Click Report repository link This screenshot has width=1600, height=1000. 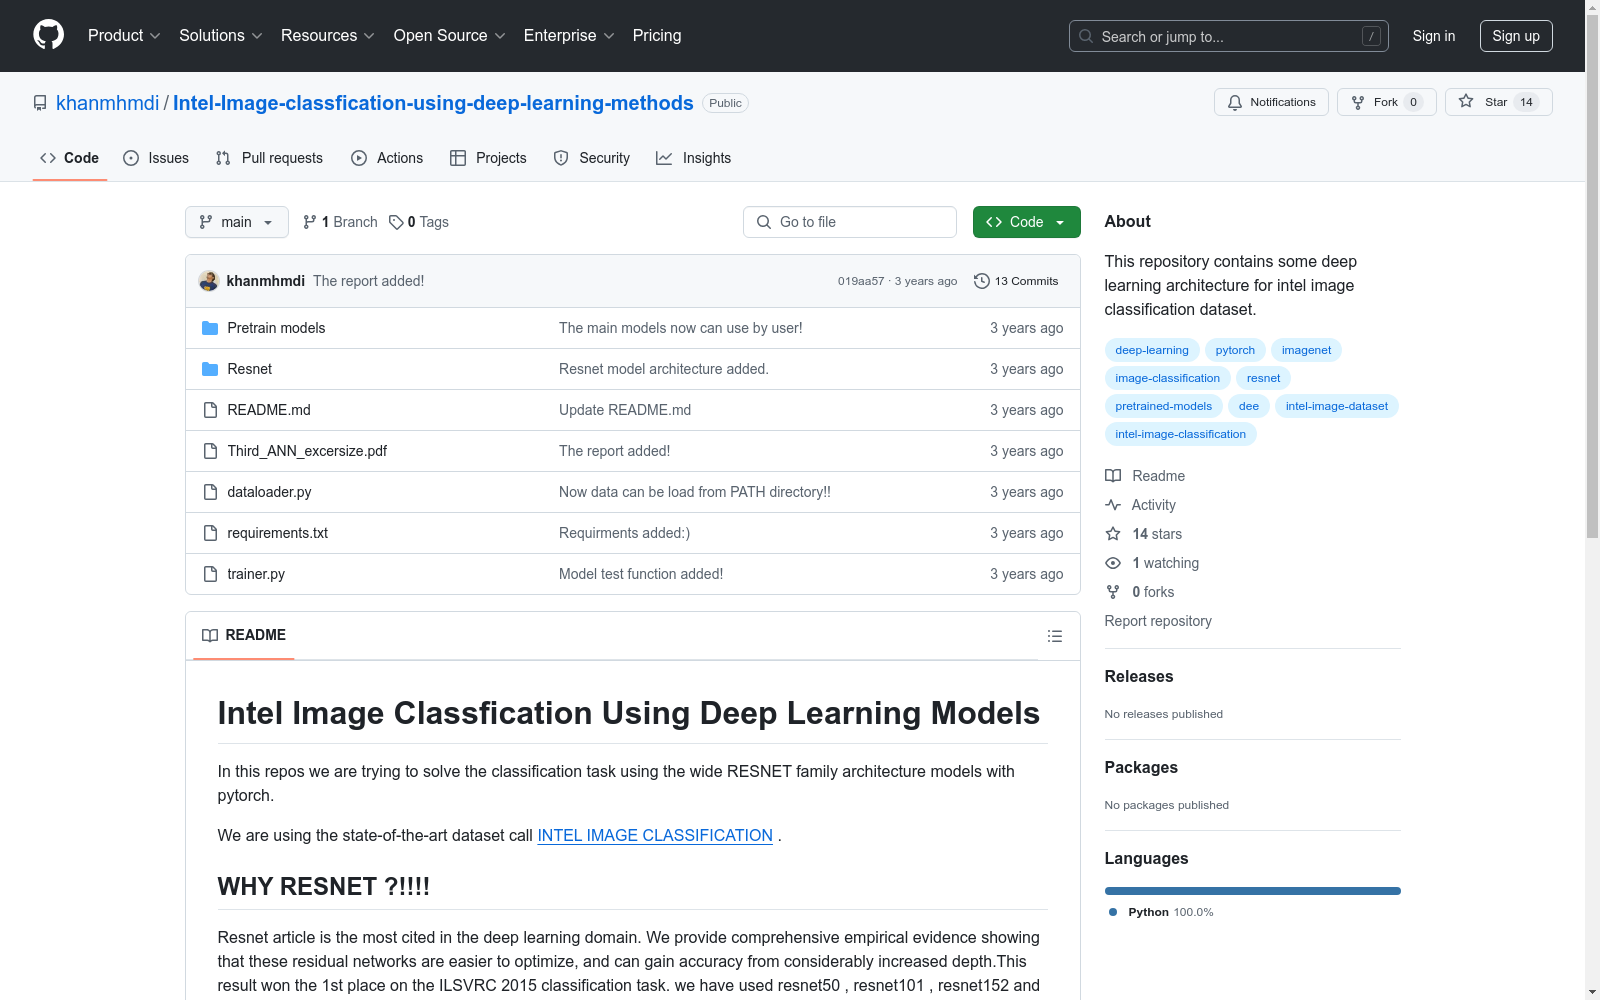pos(1158,621)
